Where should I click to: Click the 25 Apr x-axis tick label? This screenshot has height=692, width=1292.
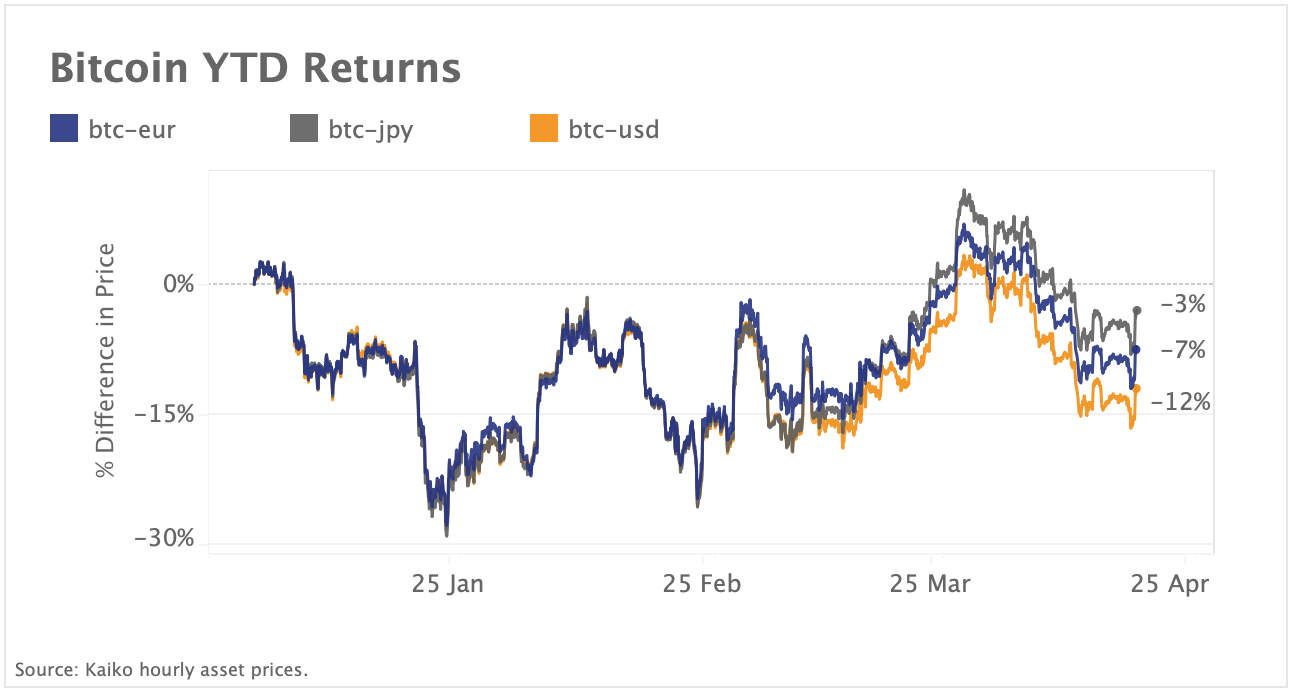(x=1170, y=584)
